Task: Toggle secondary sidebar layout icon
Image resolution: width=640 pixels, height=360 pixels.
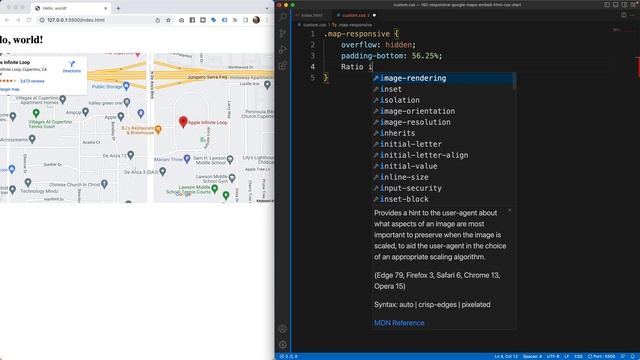Action: pos(624,5)
